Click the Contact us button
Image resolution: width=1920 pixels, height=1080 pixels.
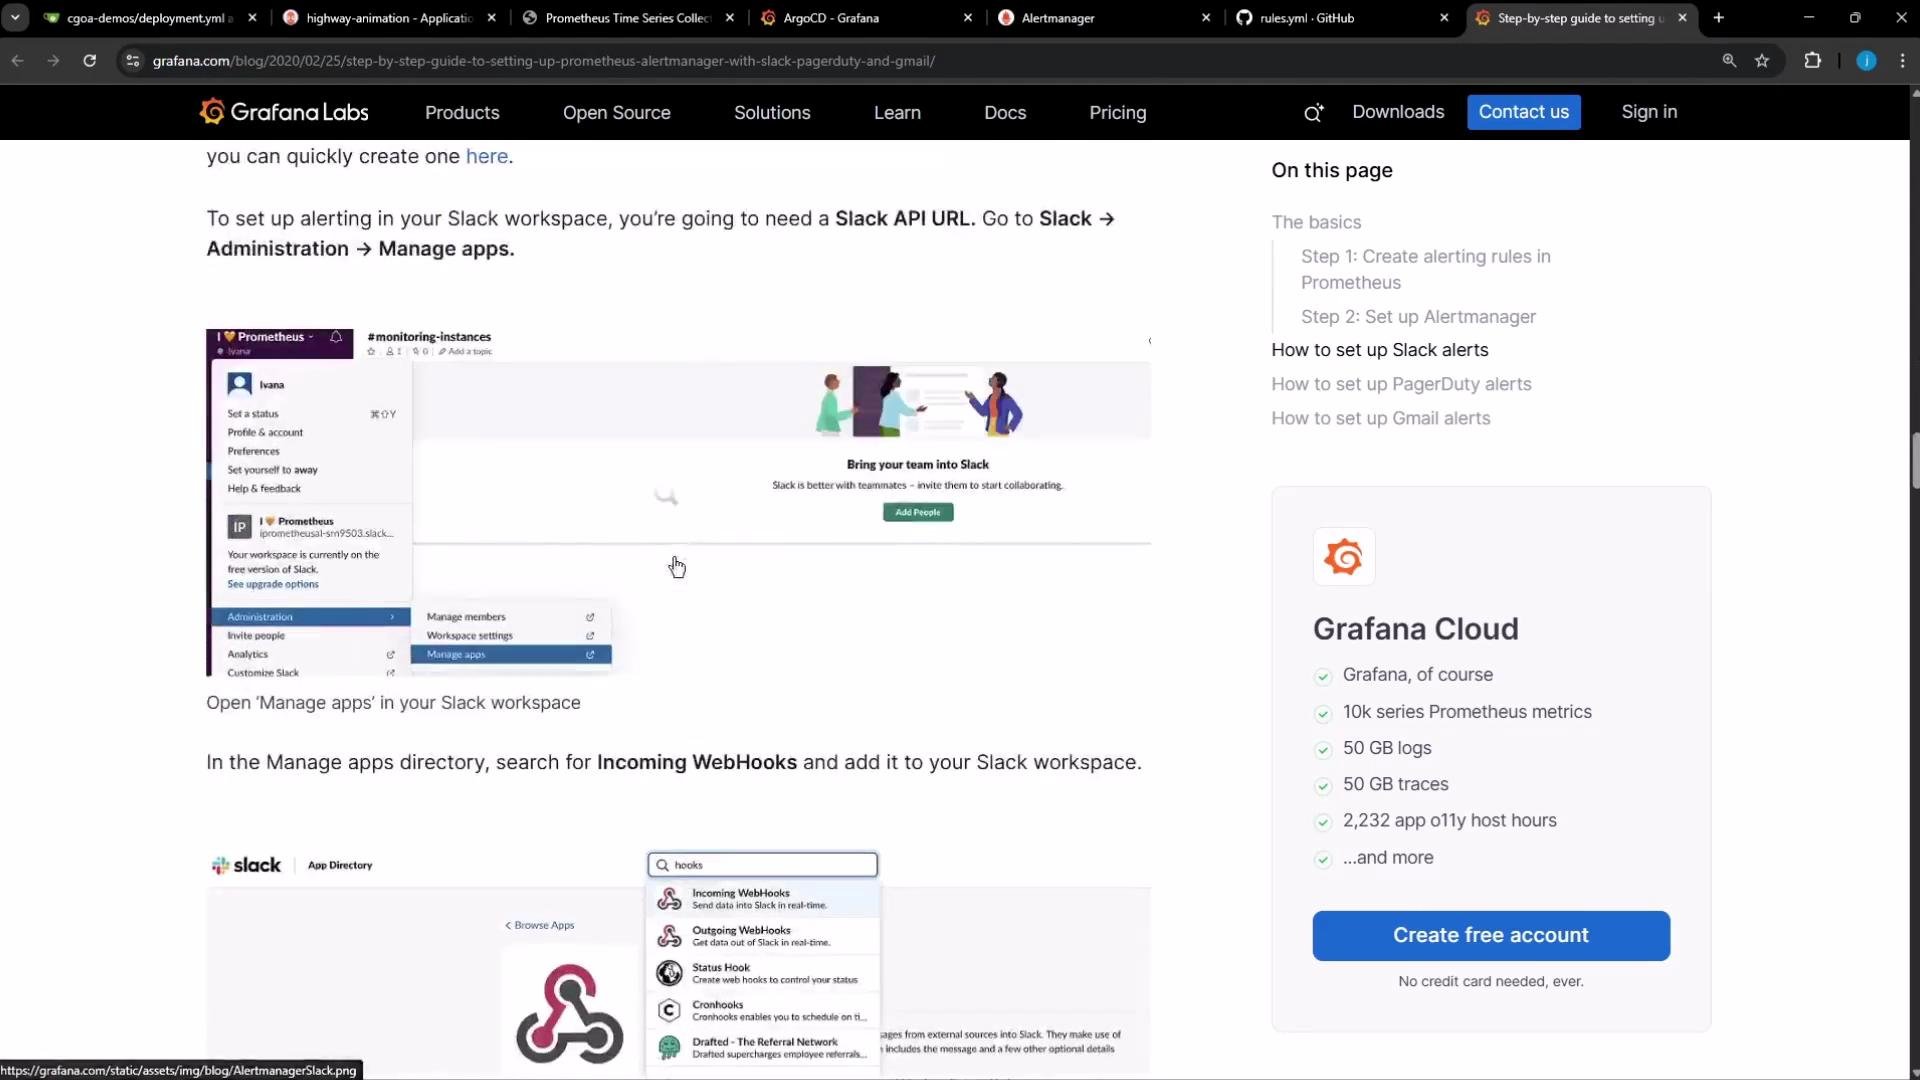tap(1524, 112)
